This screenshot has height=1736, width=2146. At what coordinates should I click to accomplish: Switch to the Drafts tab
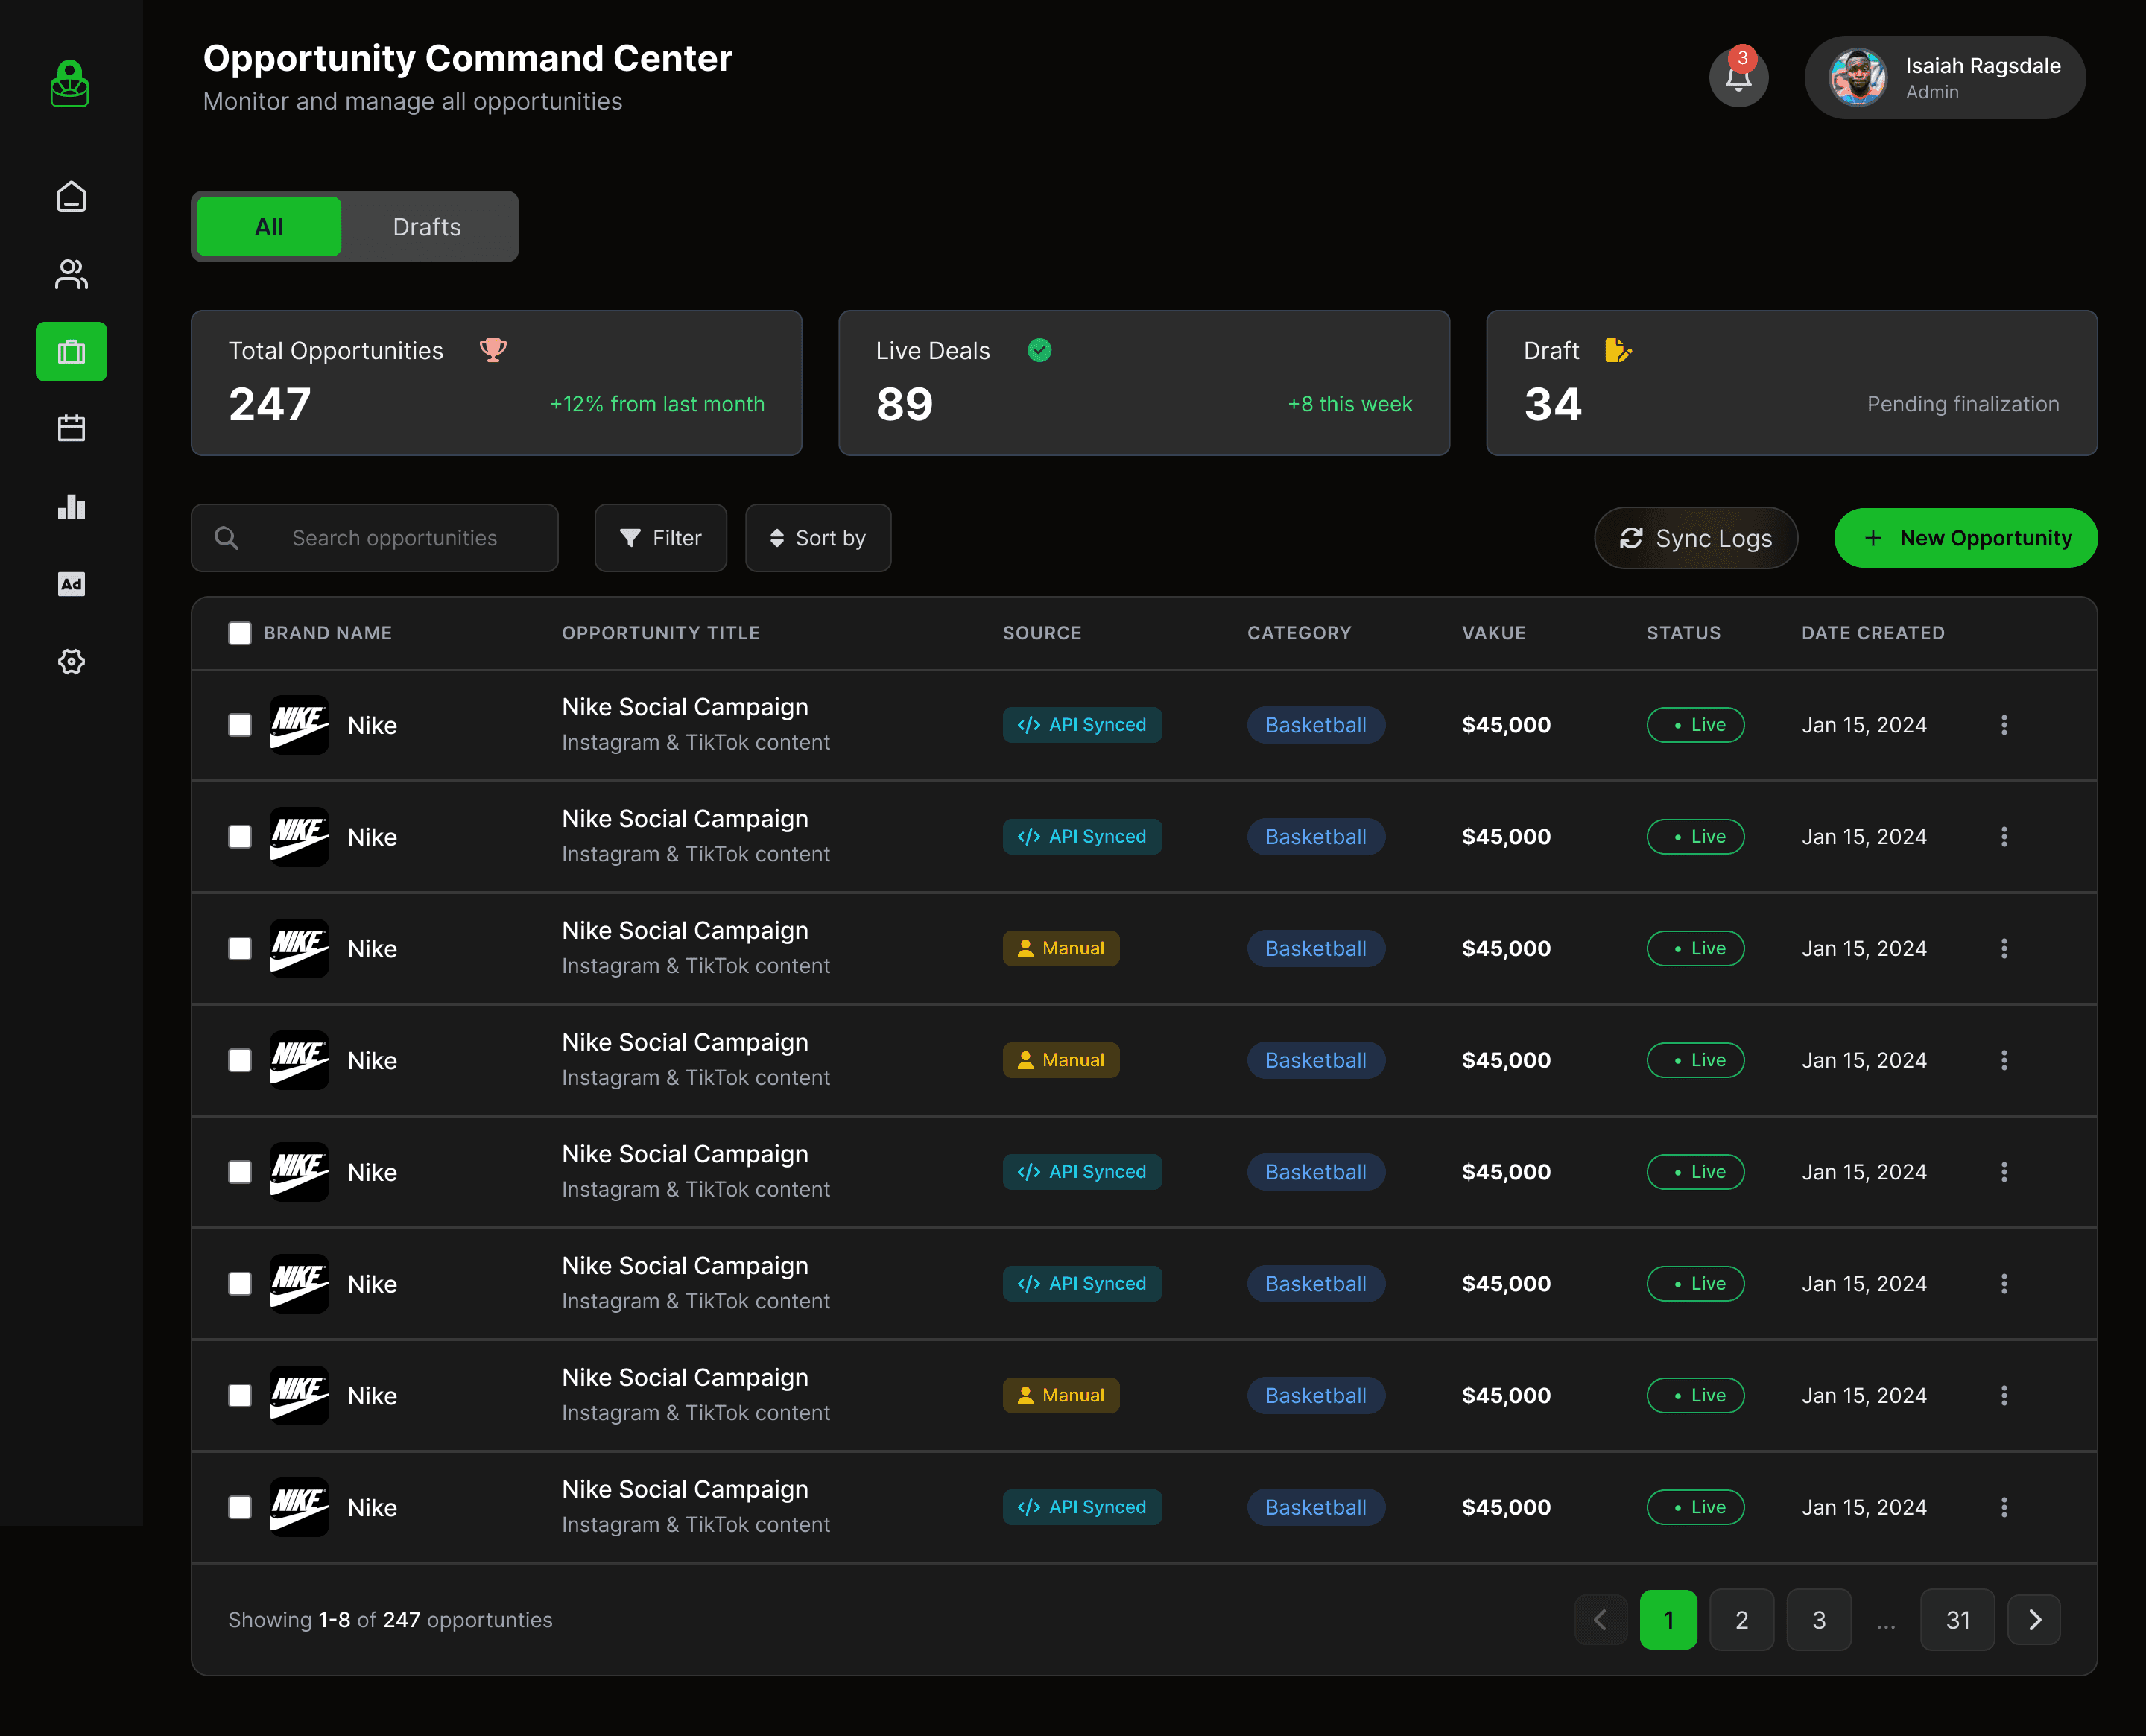(x=427, y=227)
